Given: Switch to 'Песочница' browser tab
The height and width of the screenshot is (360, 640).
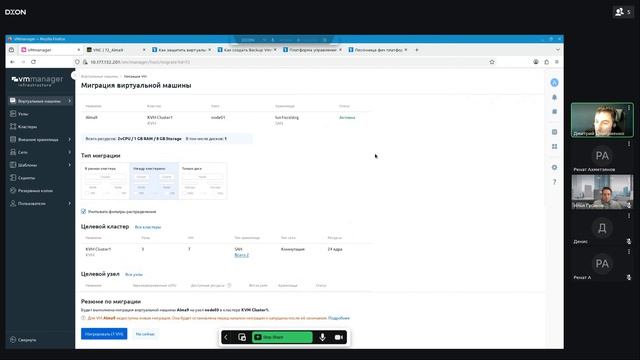Looking at the screenshot, I should tap(378, 50).
